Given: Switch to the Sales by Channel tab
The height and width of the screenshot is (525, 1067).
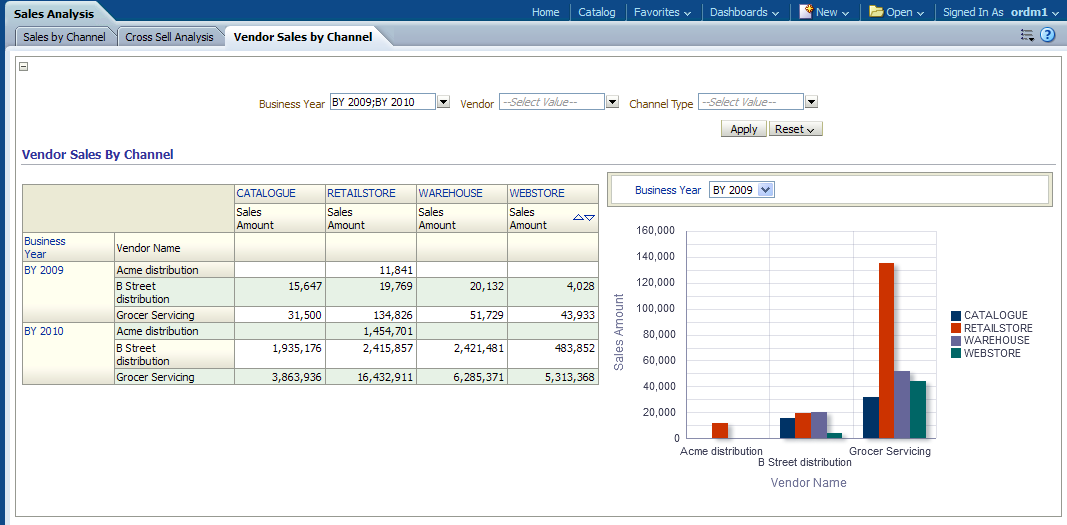Looking at the screenshot, I should pyautogui.click(x=65, y=37).
